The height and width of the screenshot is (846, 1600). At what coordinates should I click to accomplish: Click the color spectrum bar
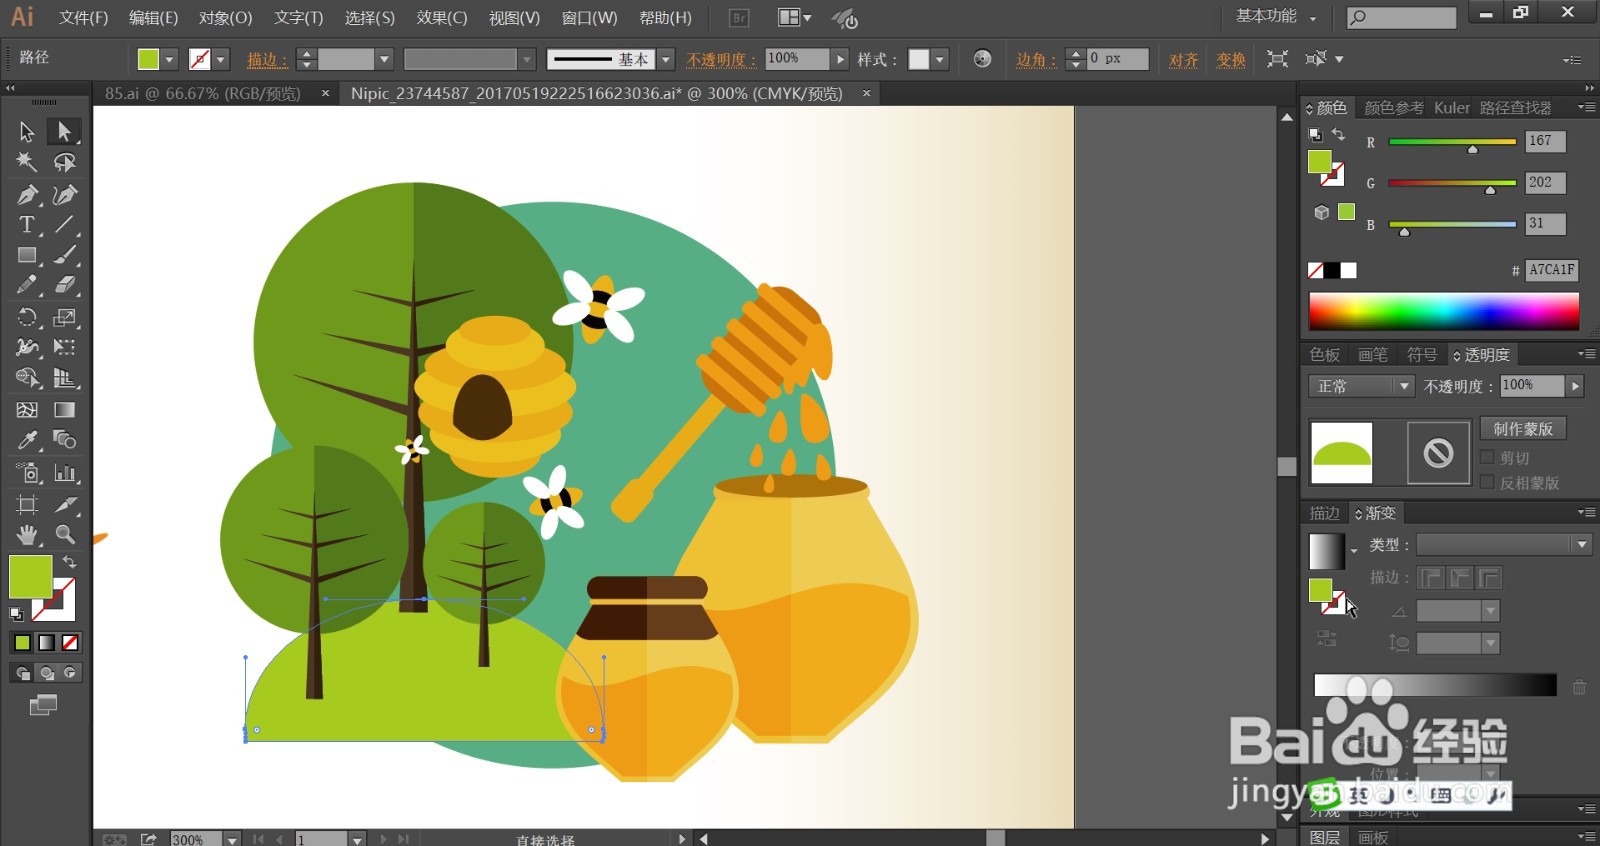pos(1444,311)
